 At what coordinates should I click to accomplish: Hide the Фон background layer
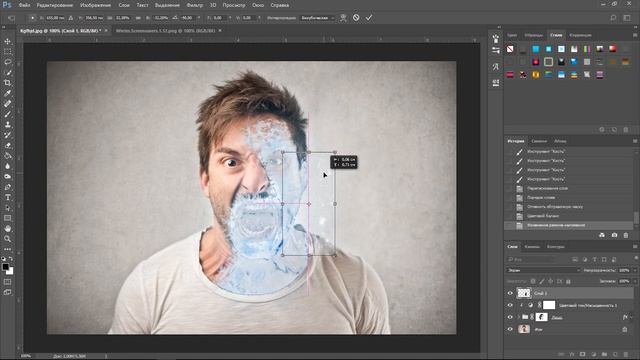[510, 329]
